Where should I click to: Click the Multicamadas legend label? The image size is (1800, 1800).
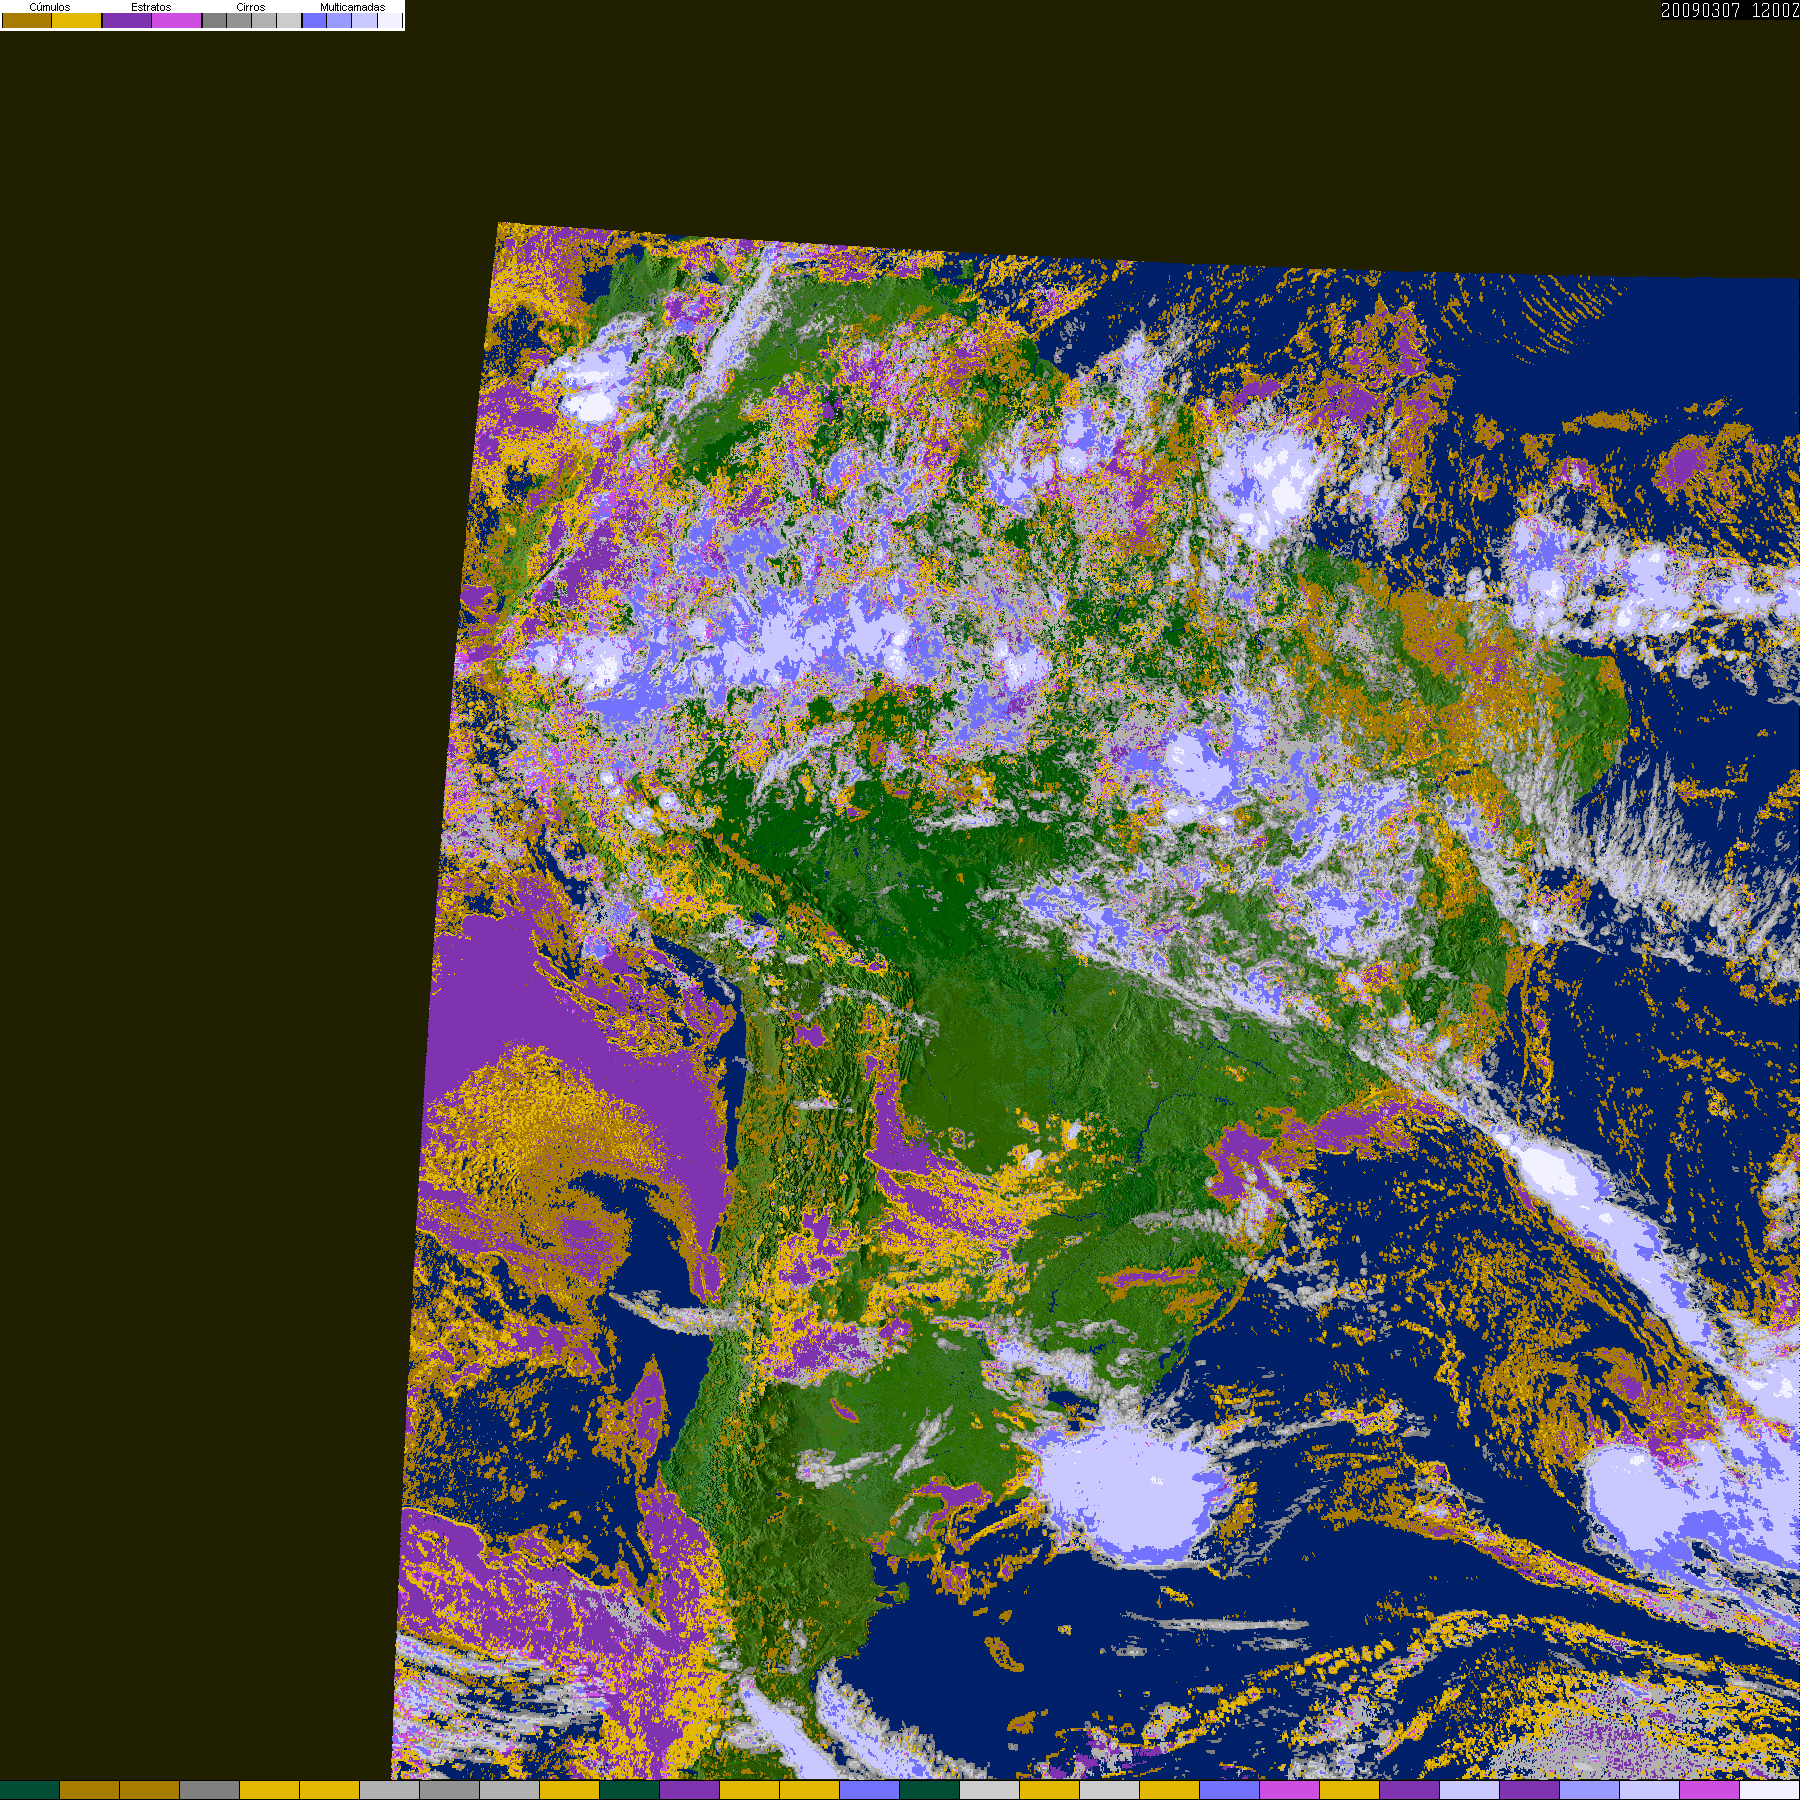[x=352, y=7]
